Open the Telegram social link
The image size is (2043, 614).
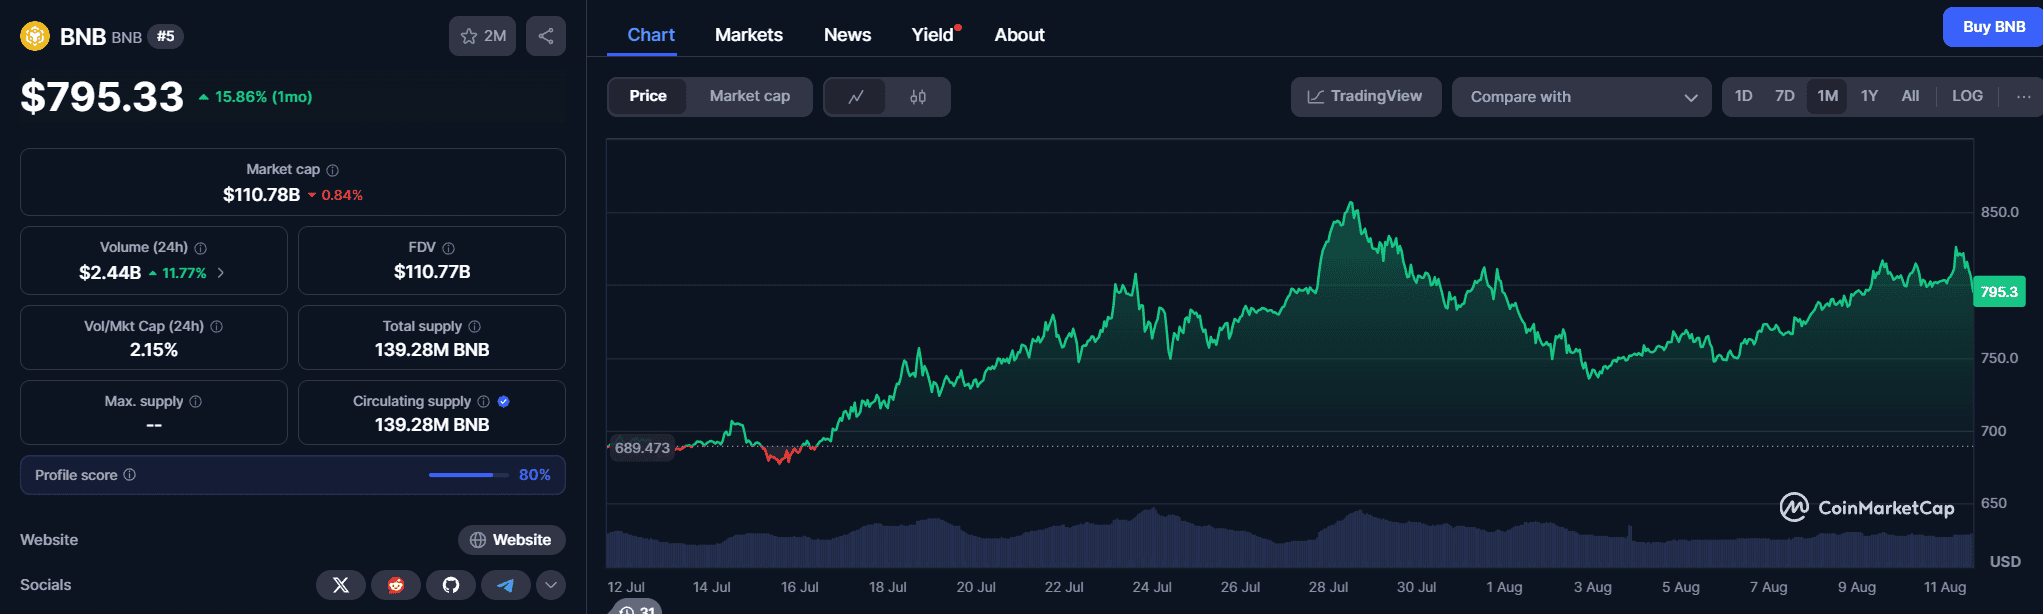(x=506, y=585)
